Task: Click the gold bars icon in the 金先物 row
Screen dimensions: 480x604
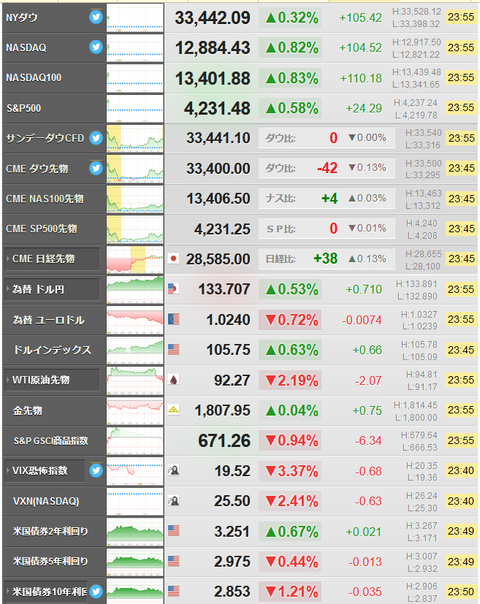Action: click(174, 410)
